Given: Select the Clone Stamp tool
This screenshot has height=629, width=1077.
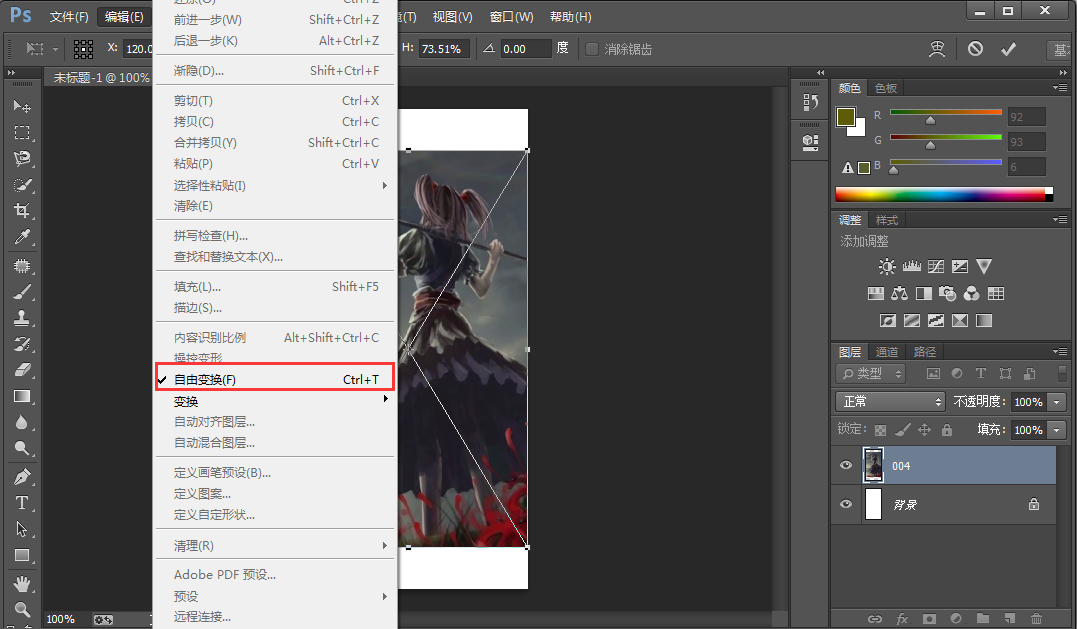Looking at the screenshot, I should coord(22,318).
